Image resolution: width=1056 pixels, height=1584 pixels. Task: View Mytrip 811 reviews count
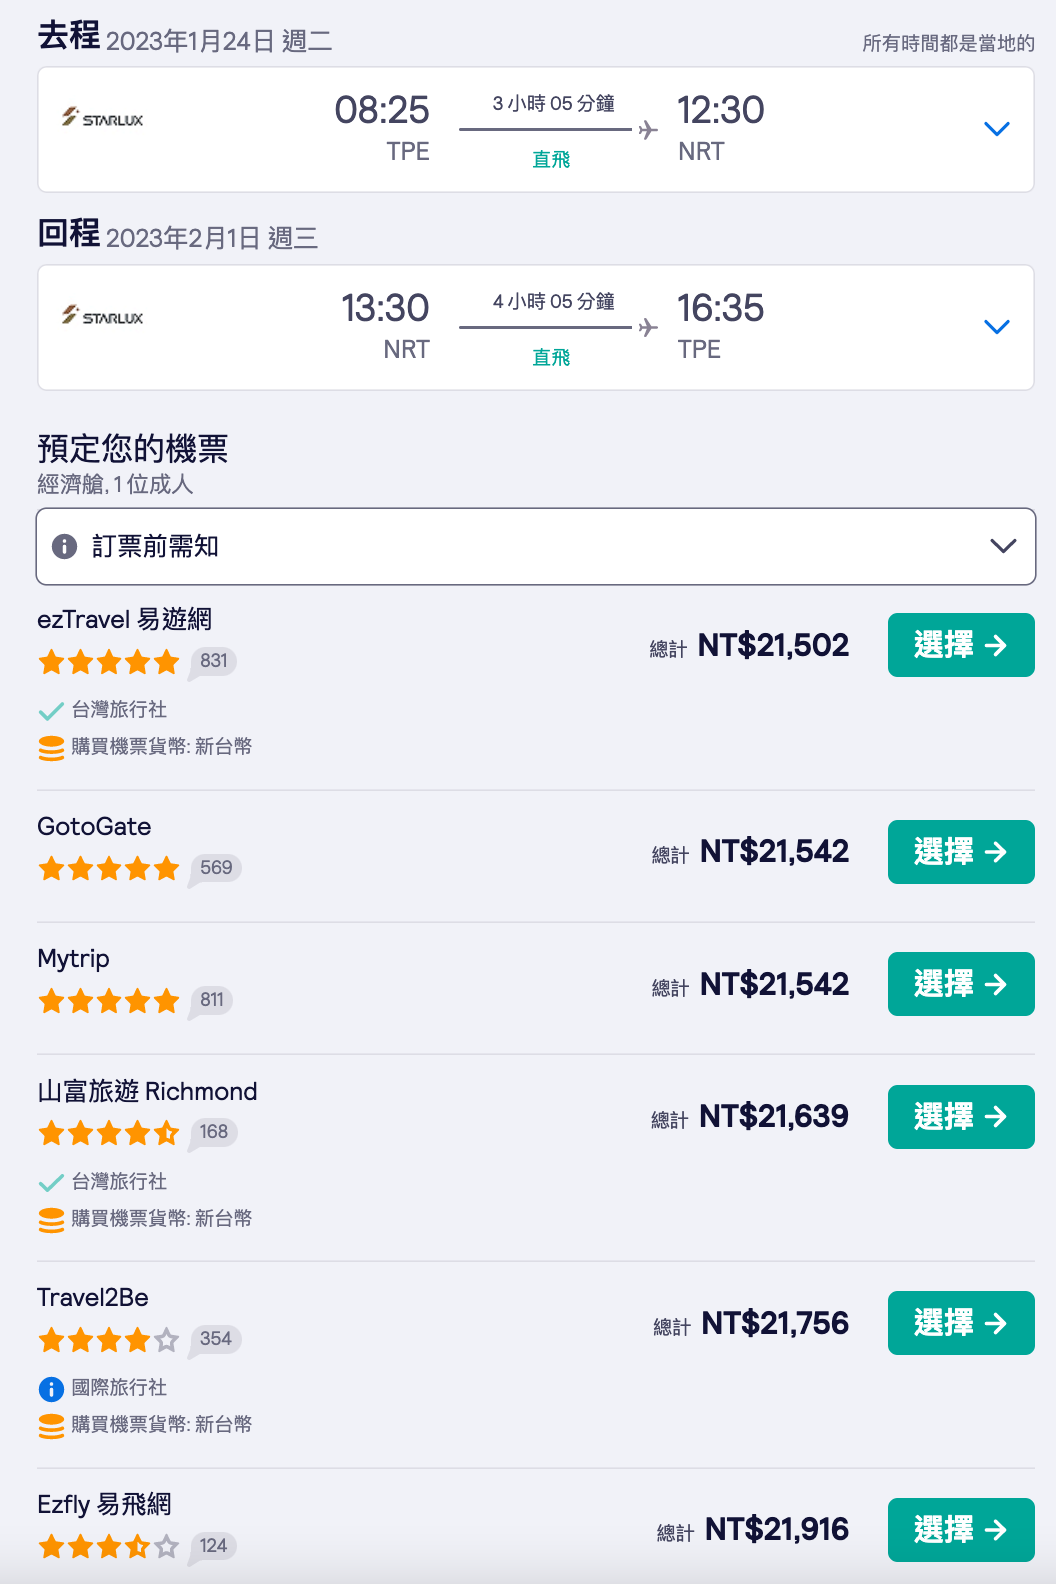pyautogui.click(x=212, y=1000)
